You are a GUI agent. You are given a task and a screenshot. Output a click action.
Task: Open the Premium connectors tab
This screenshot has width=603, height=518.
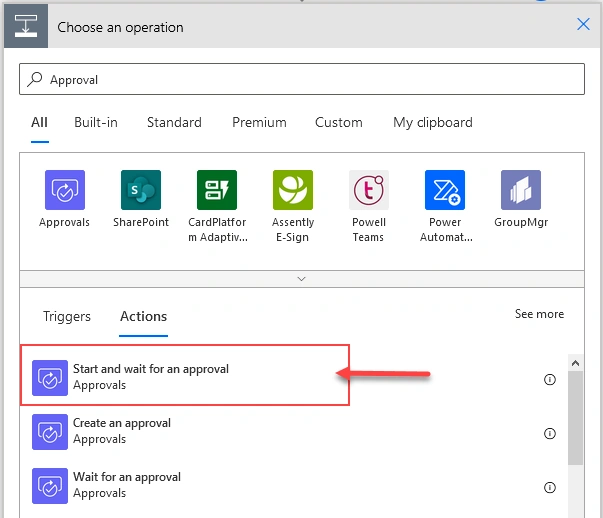[259, 123]
